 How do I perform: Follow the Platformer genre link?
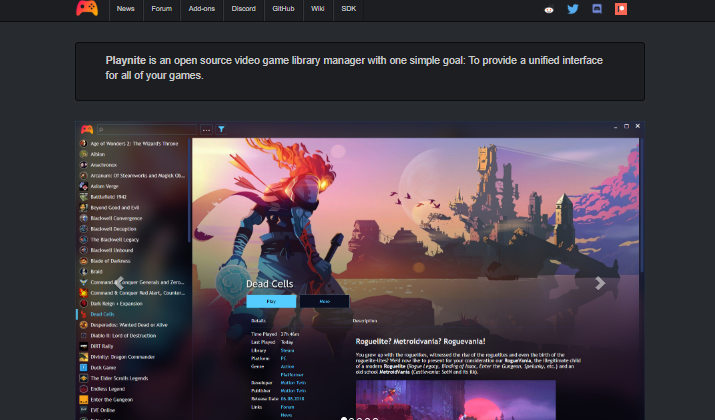click(292, 375)
